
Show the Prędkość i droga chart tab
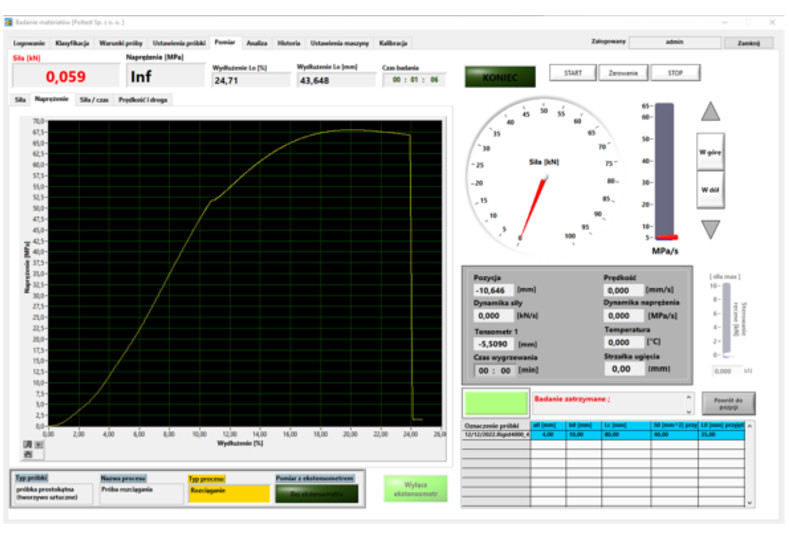(142, 100)
